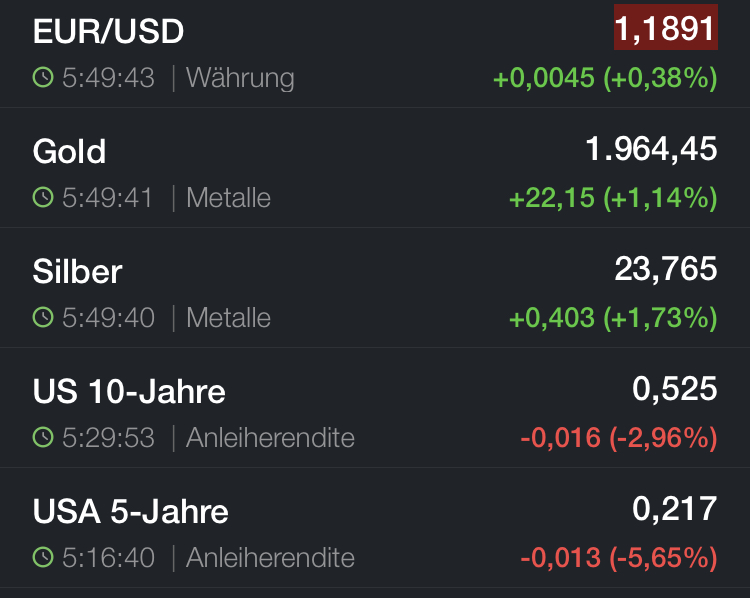
Task: Click the red -0,016 (-2,96%) change
Action: pos(619,438)
